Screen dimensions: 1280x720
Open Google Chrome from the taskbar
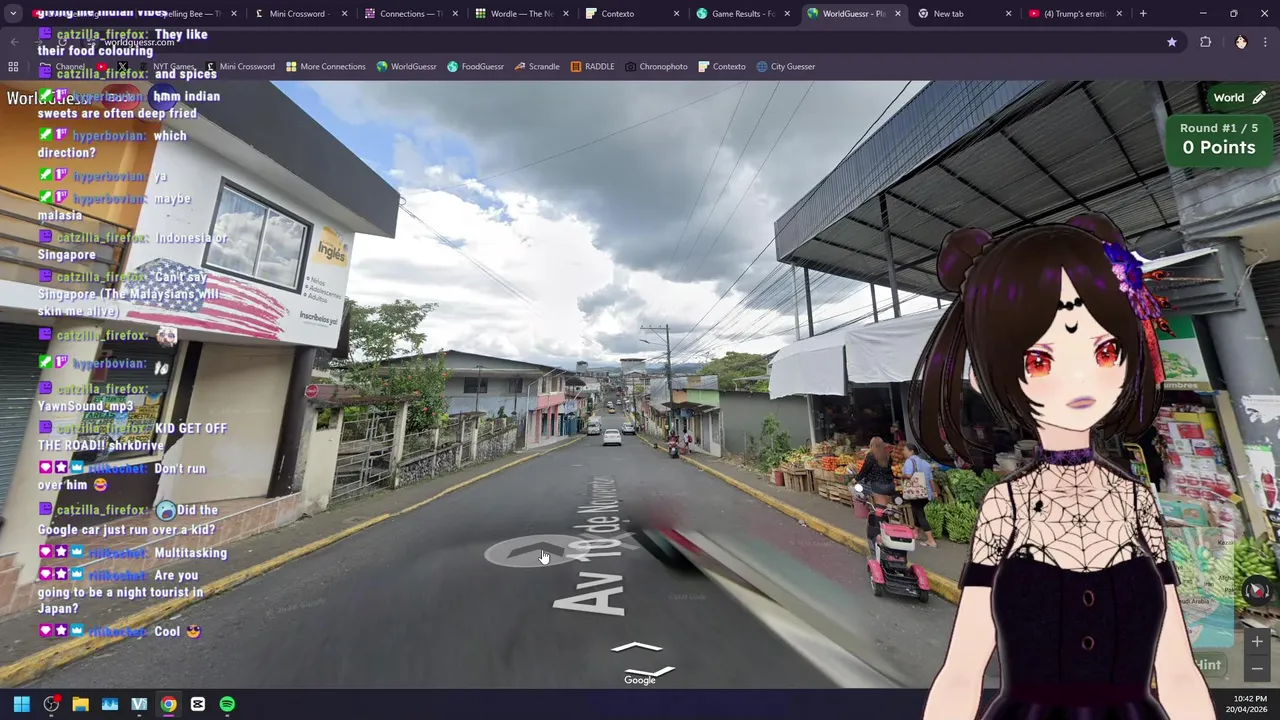click(x=168, y=704)
